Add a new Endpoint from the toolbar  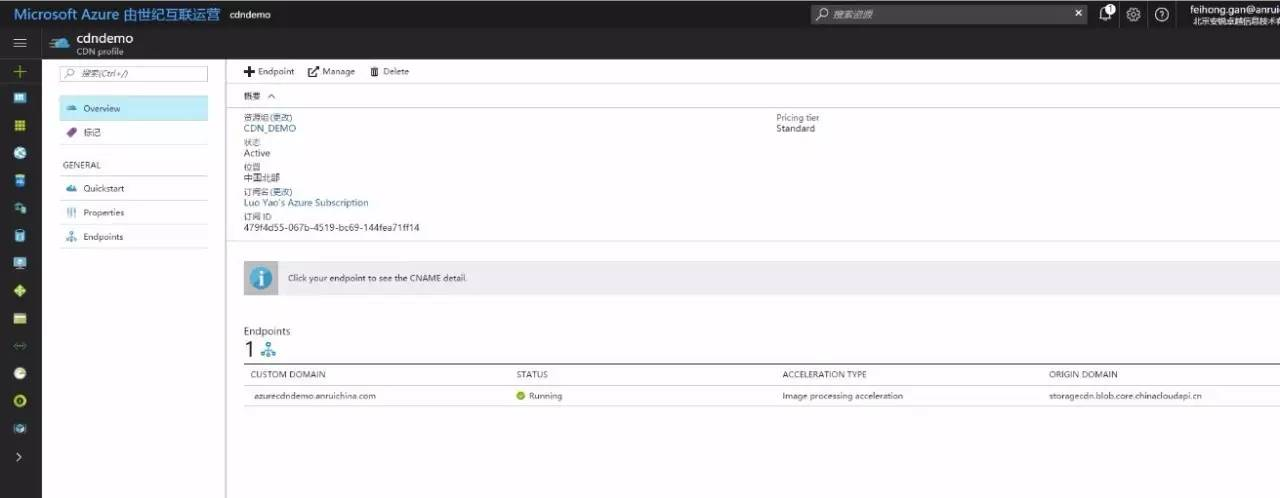270,71
